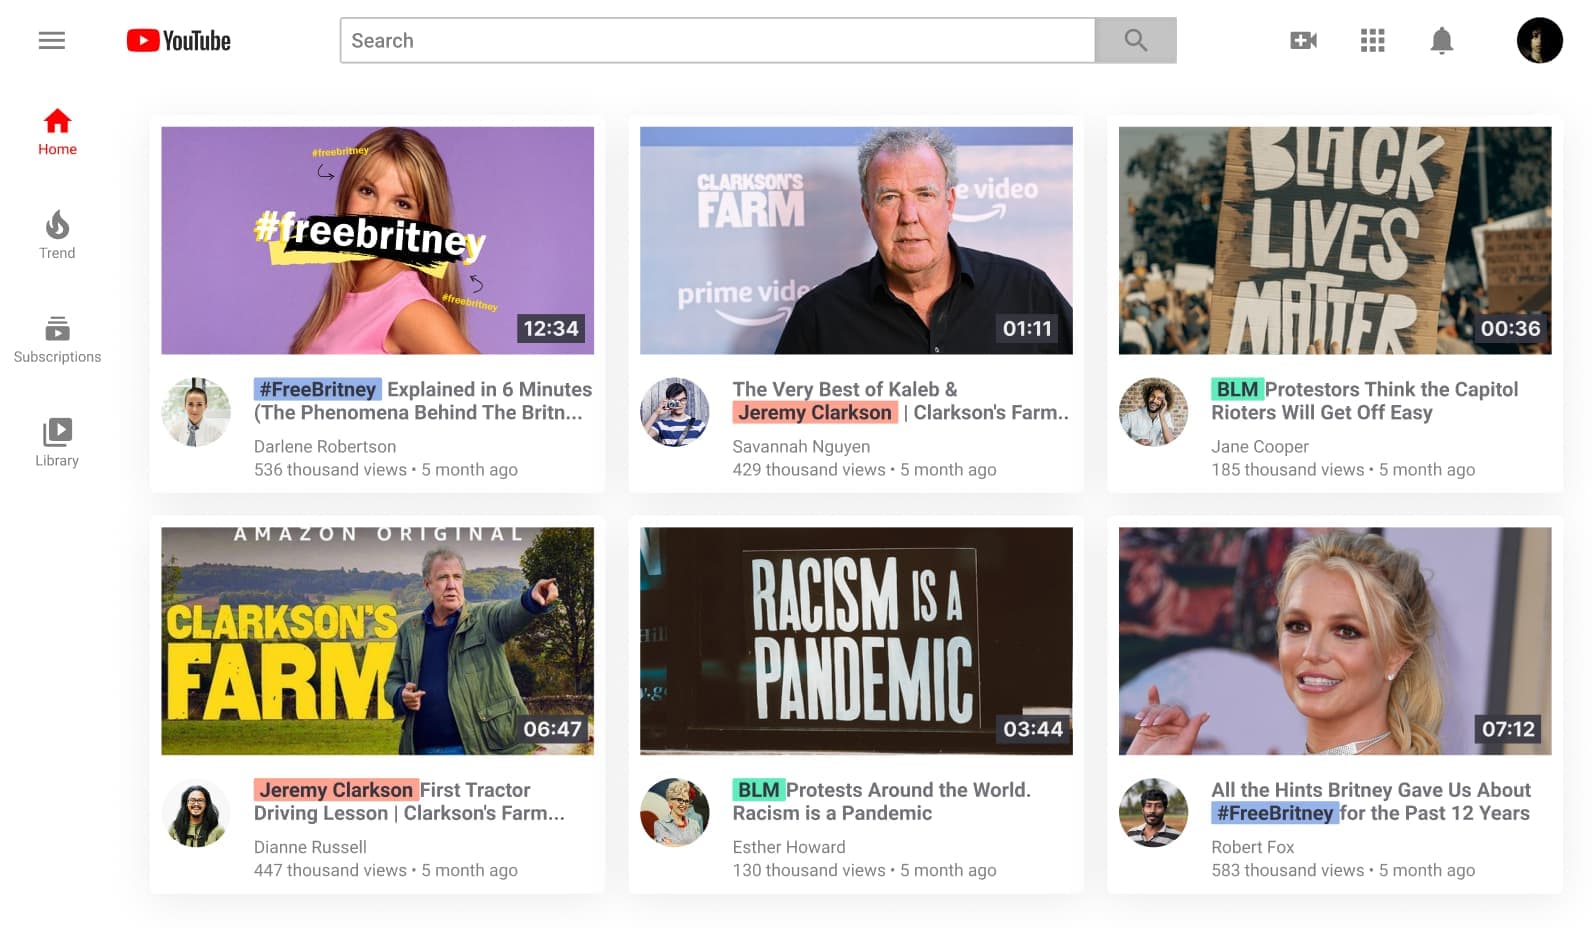Go to Home in sidebar
The height and width of the screenshot is (928, 1592).
click(57, 132)
